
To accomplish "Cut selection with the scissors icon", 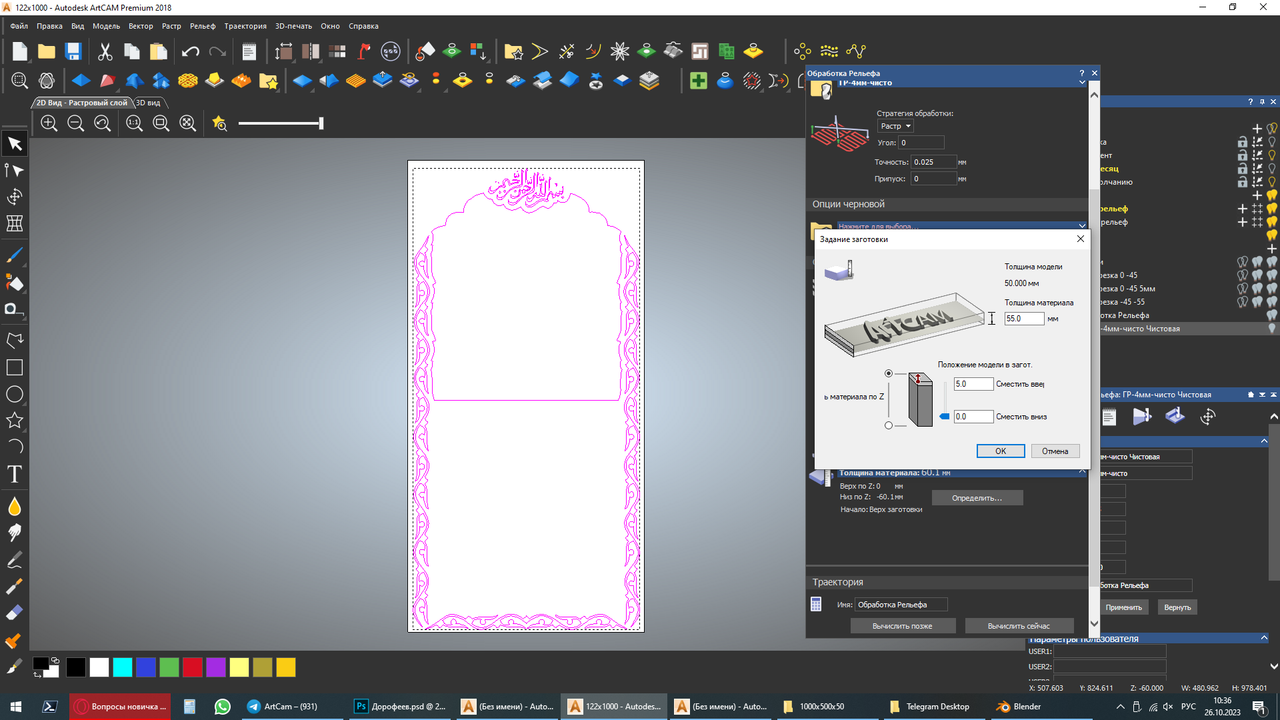I will coord(105,51).
